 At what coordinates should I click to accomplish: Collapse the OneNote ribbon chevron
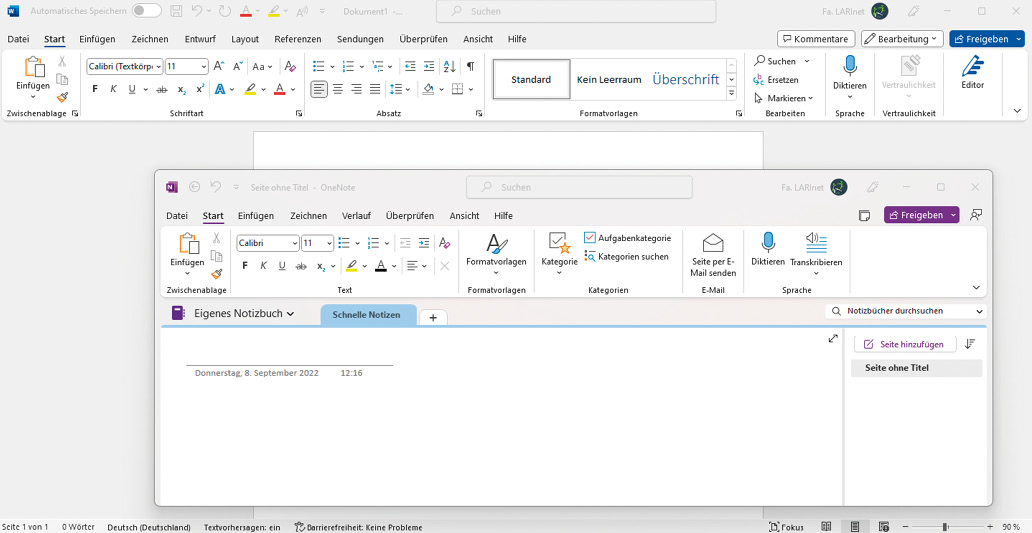[976, 288]
